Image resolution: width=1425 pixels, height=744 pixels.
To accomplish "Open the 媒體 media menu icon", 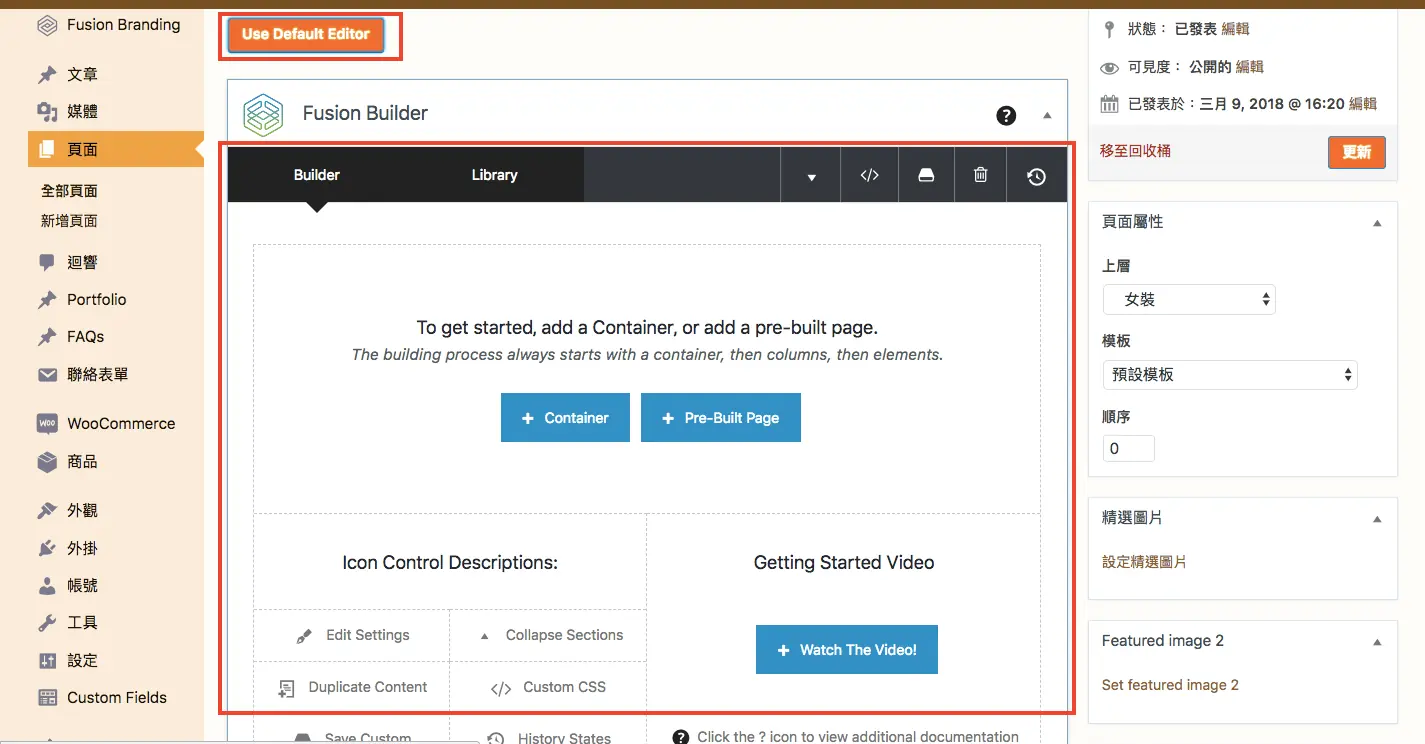I will pyautogui.click(x=47, y=112).
